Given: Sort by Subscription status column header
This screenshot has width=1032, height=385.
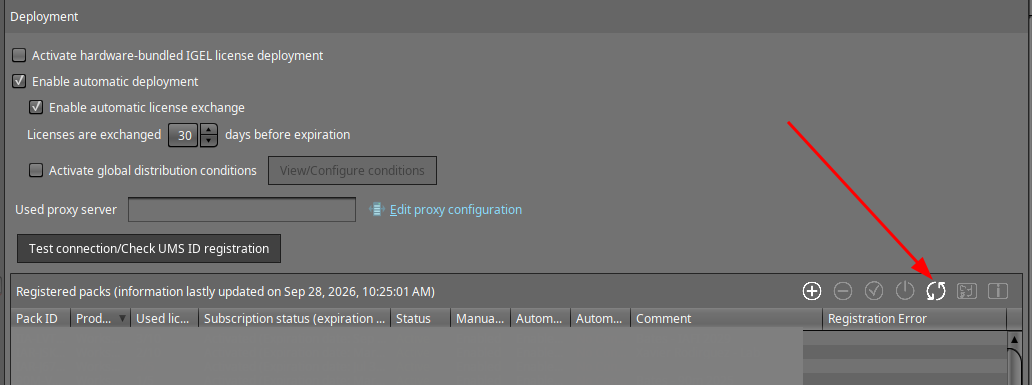Looking at the screenshot, I should click(295, 319).
